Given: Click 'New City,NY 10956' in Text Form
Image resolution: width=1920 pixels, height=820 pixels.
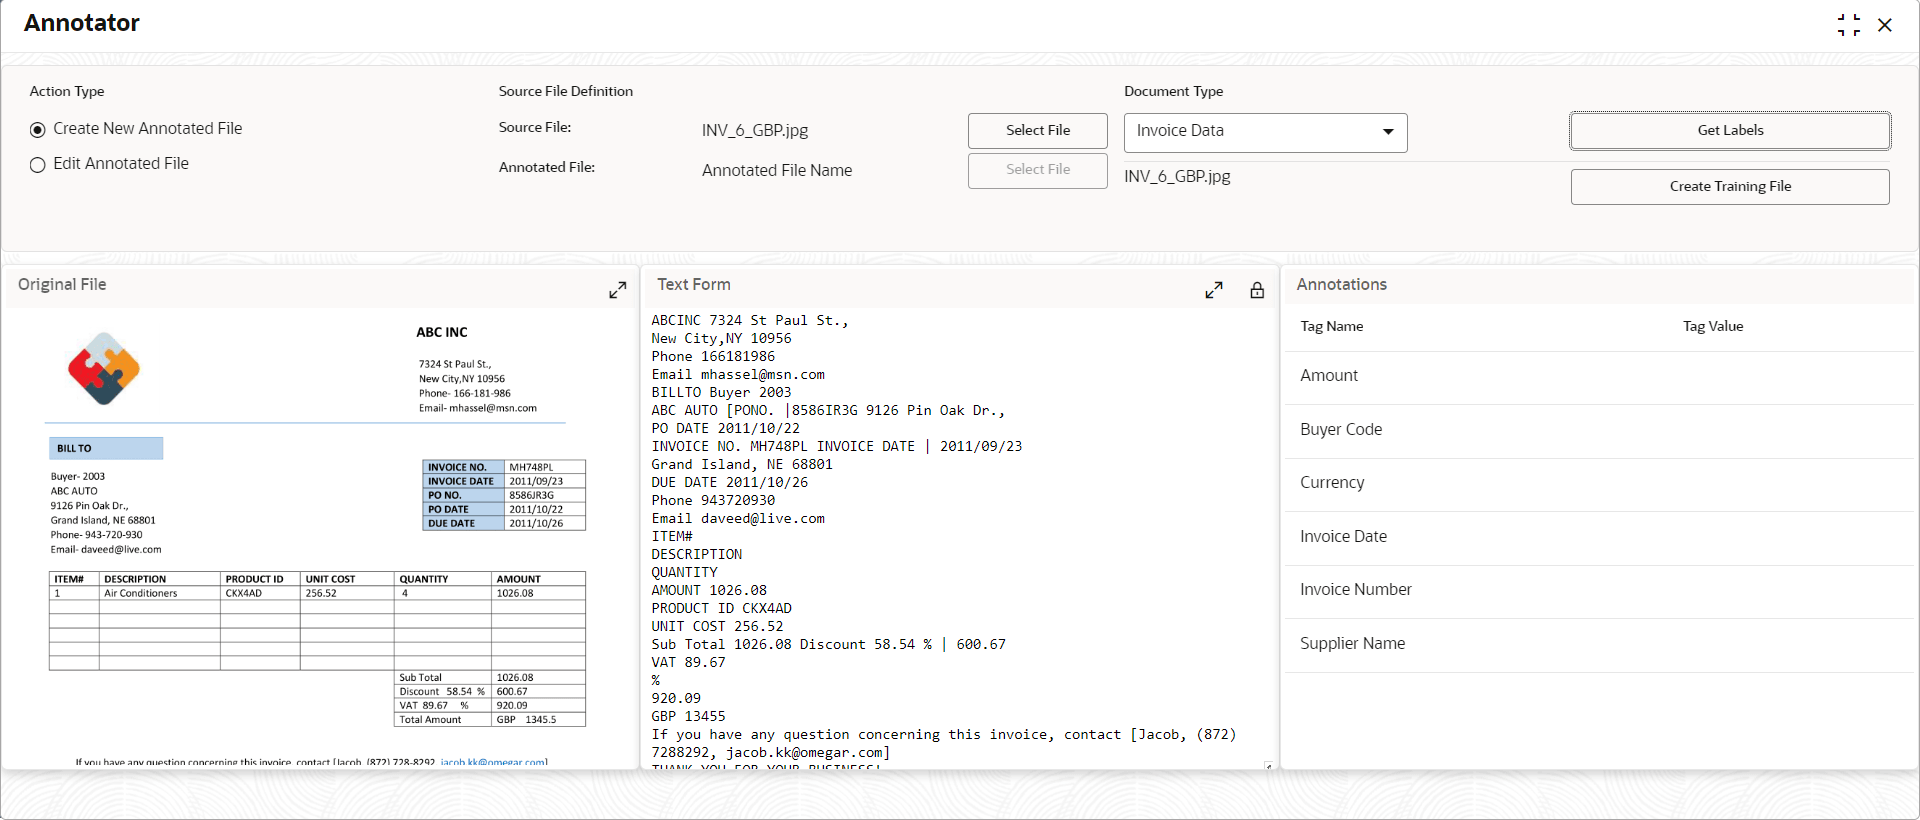Looking at the screenshot, I should 721,339.
